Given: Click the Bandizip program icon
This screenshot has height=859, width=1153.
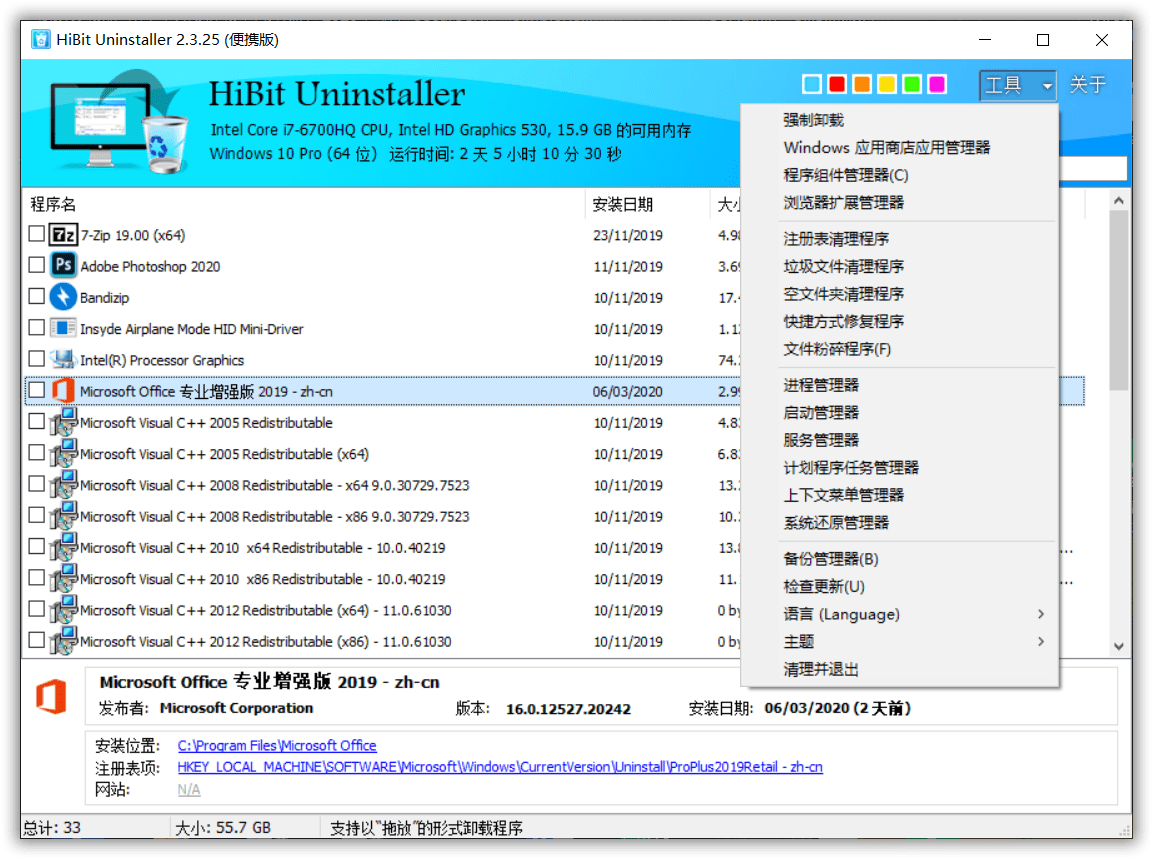Looking at the screenshot, I should (62, 296).
